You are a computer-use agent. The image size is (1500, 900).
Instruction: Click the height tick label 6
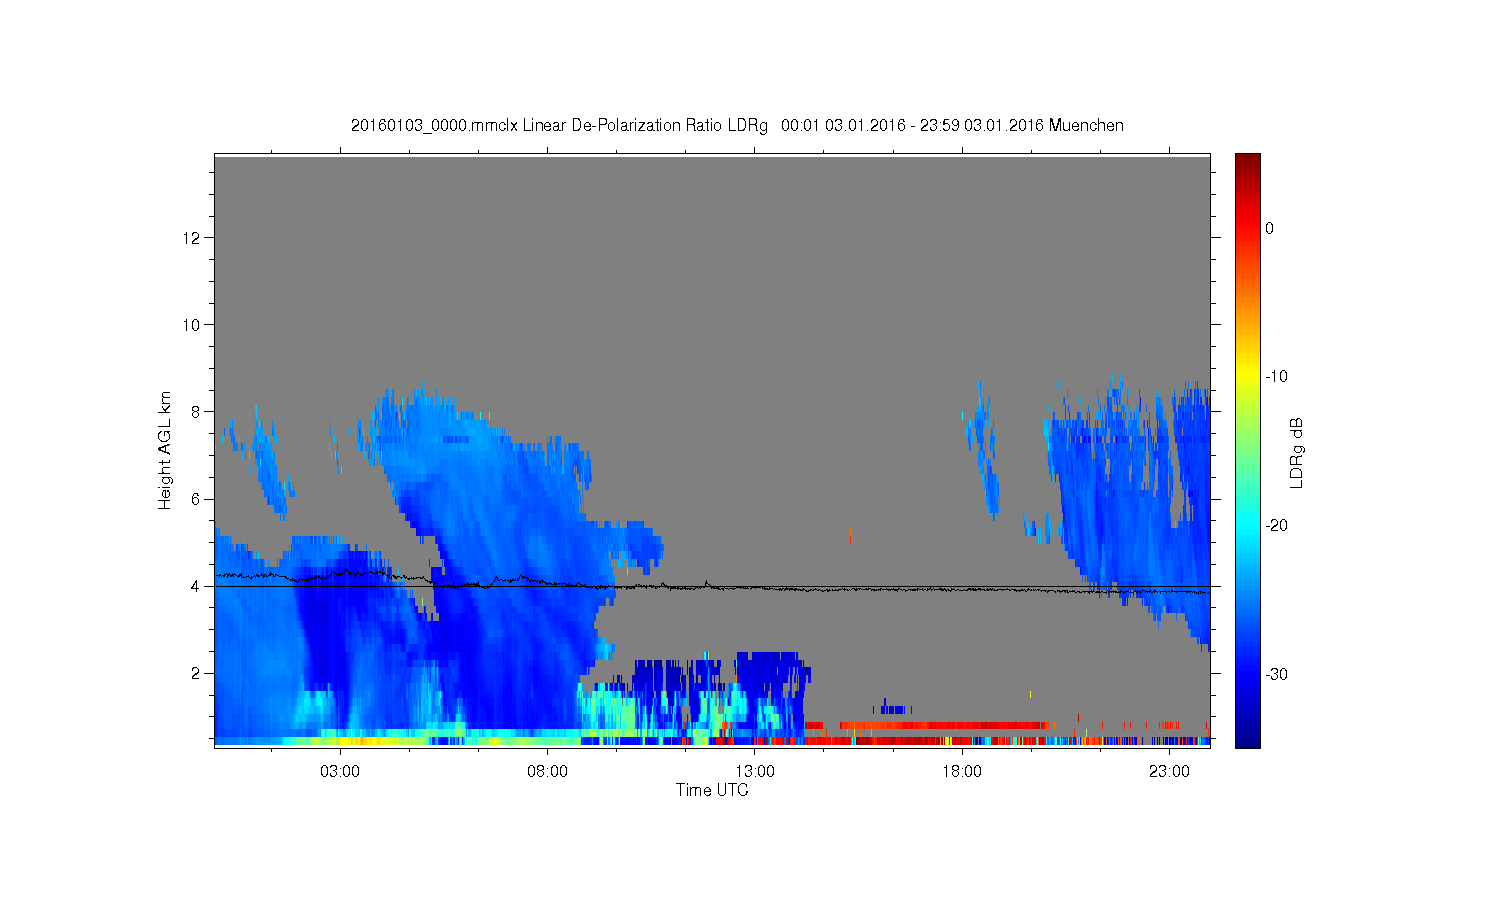point(196,499)
